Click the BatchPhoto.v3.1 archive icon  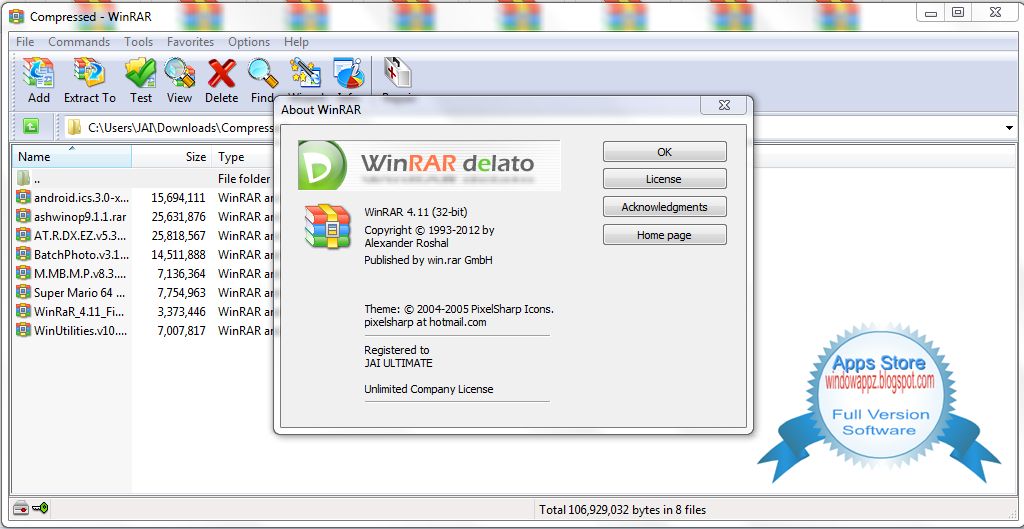click(x=24, y=254)
